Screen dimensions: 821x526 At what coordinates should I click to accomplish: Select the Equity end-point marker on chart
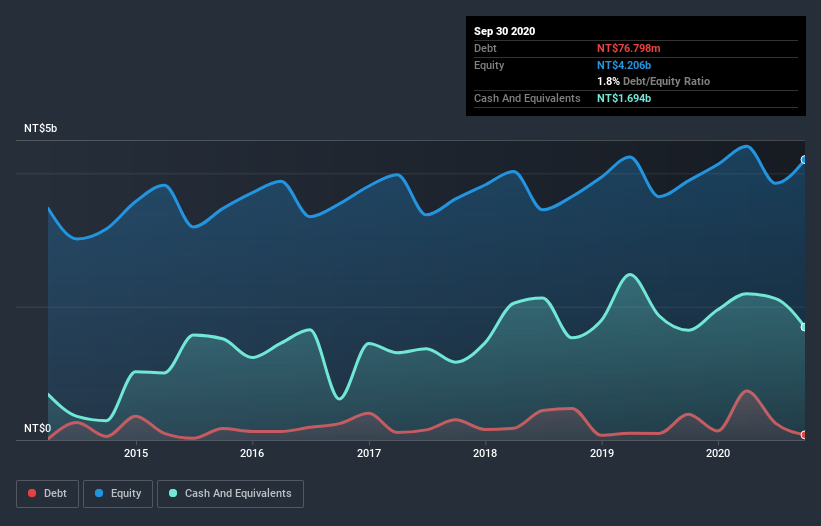(804, 160)
